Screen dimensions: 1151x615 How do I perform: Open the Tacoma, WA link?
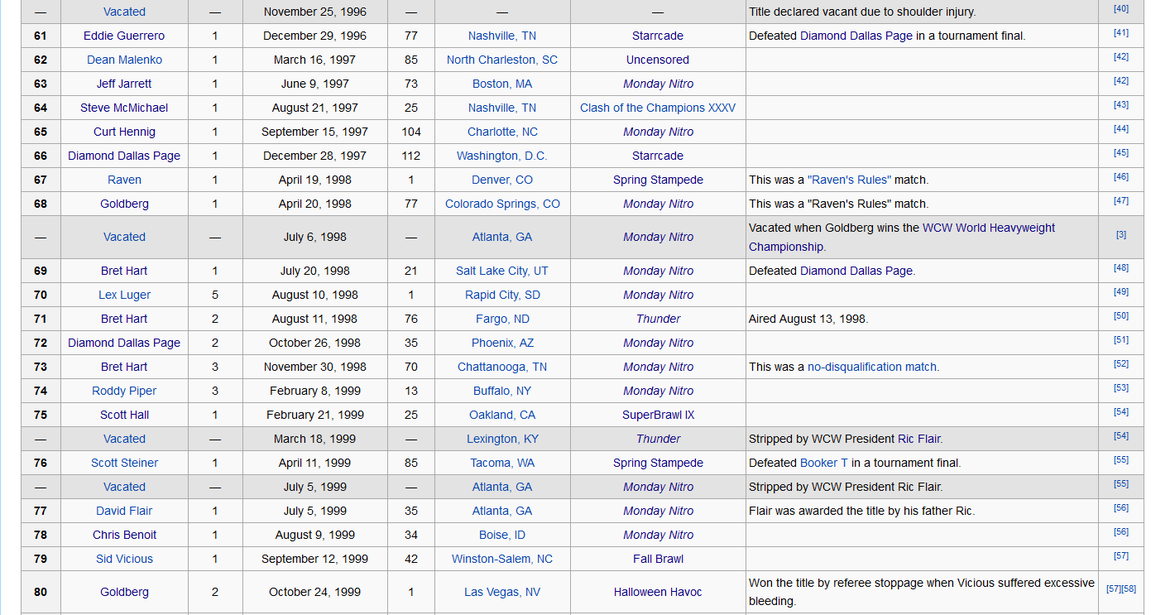[502, 463]
